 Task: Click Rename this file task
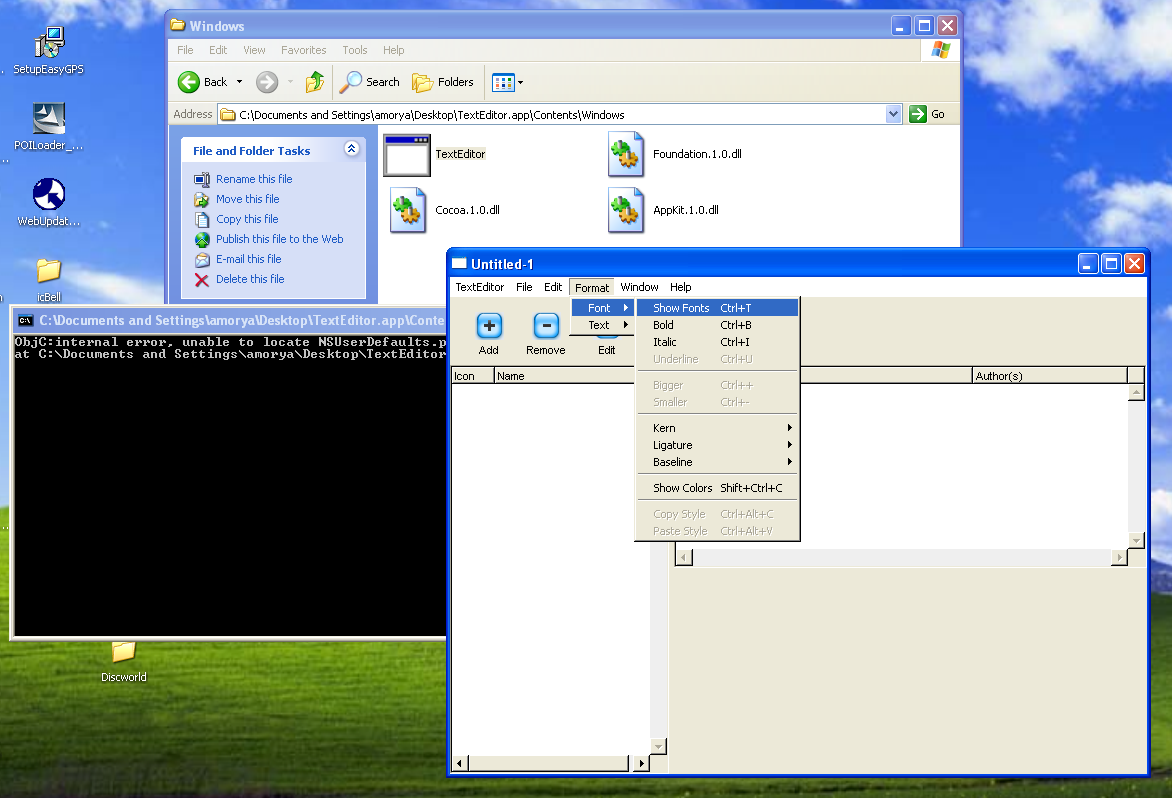tap(254, 179)
